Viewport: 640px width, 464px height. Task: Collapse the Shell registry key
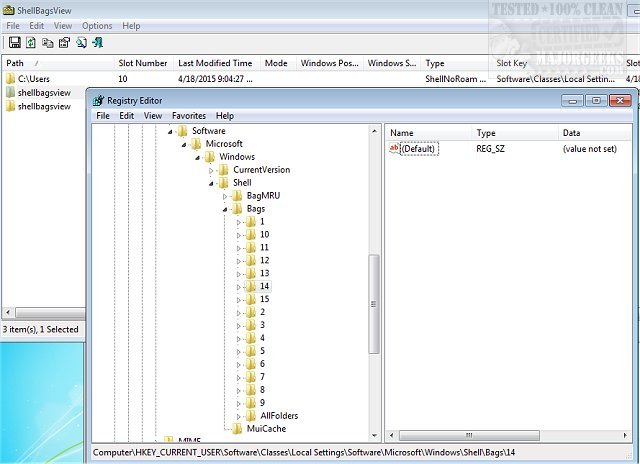(211, 183)
